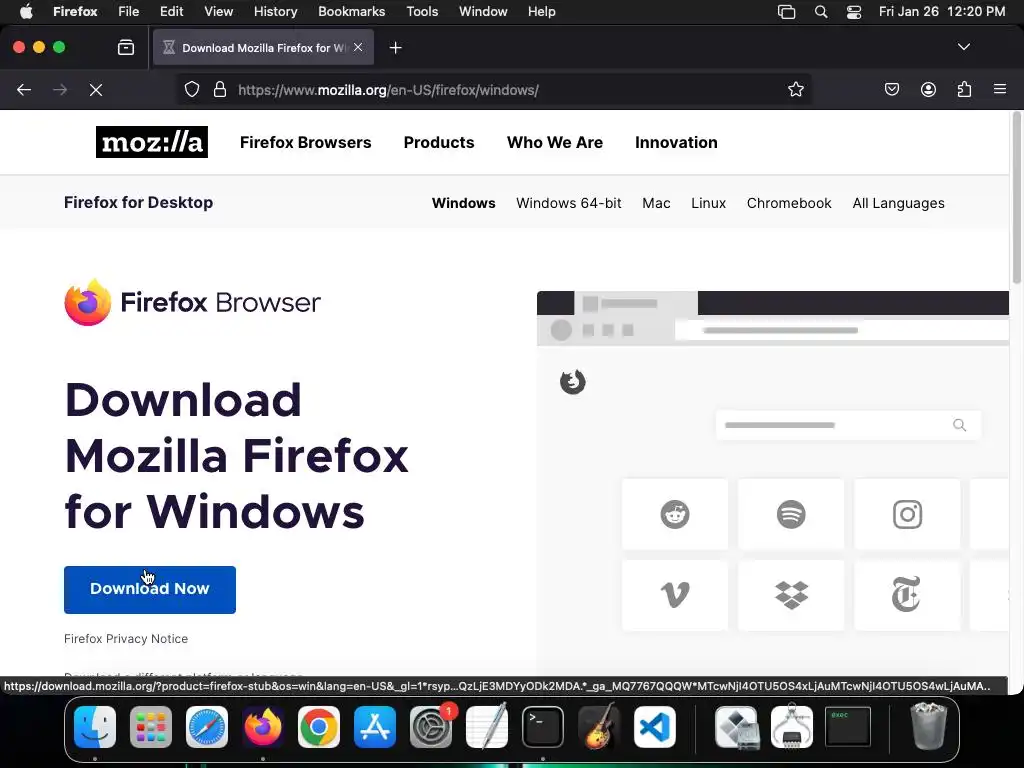The image size is (1024, 768).
Task: Expand the list all tabs chevron
Action: (963, 47)
